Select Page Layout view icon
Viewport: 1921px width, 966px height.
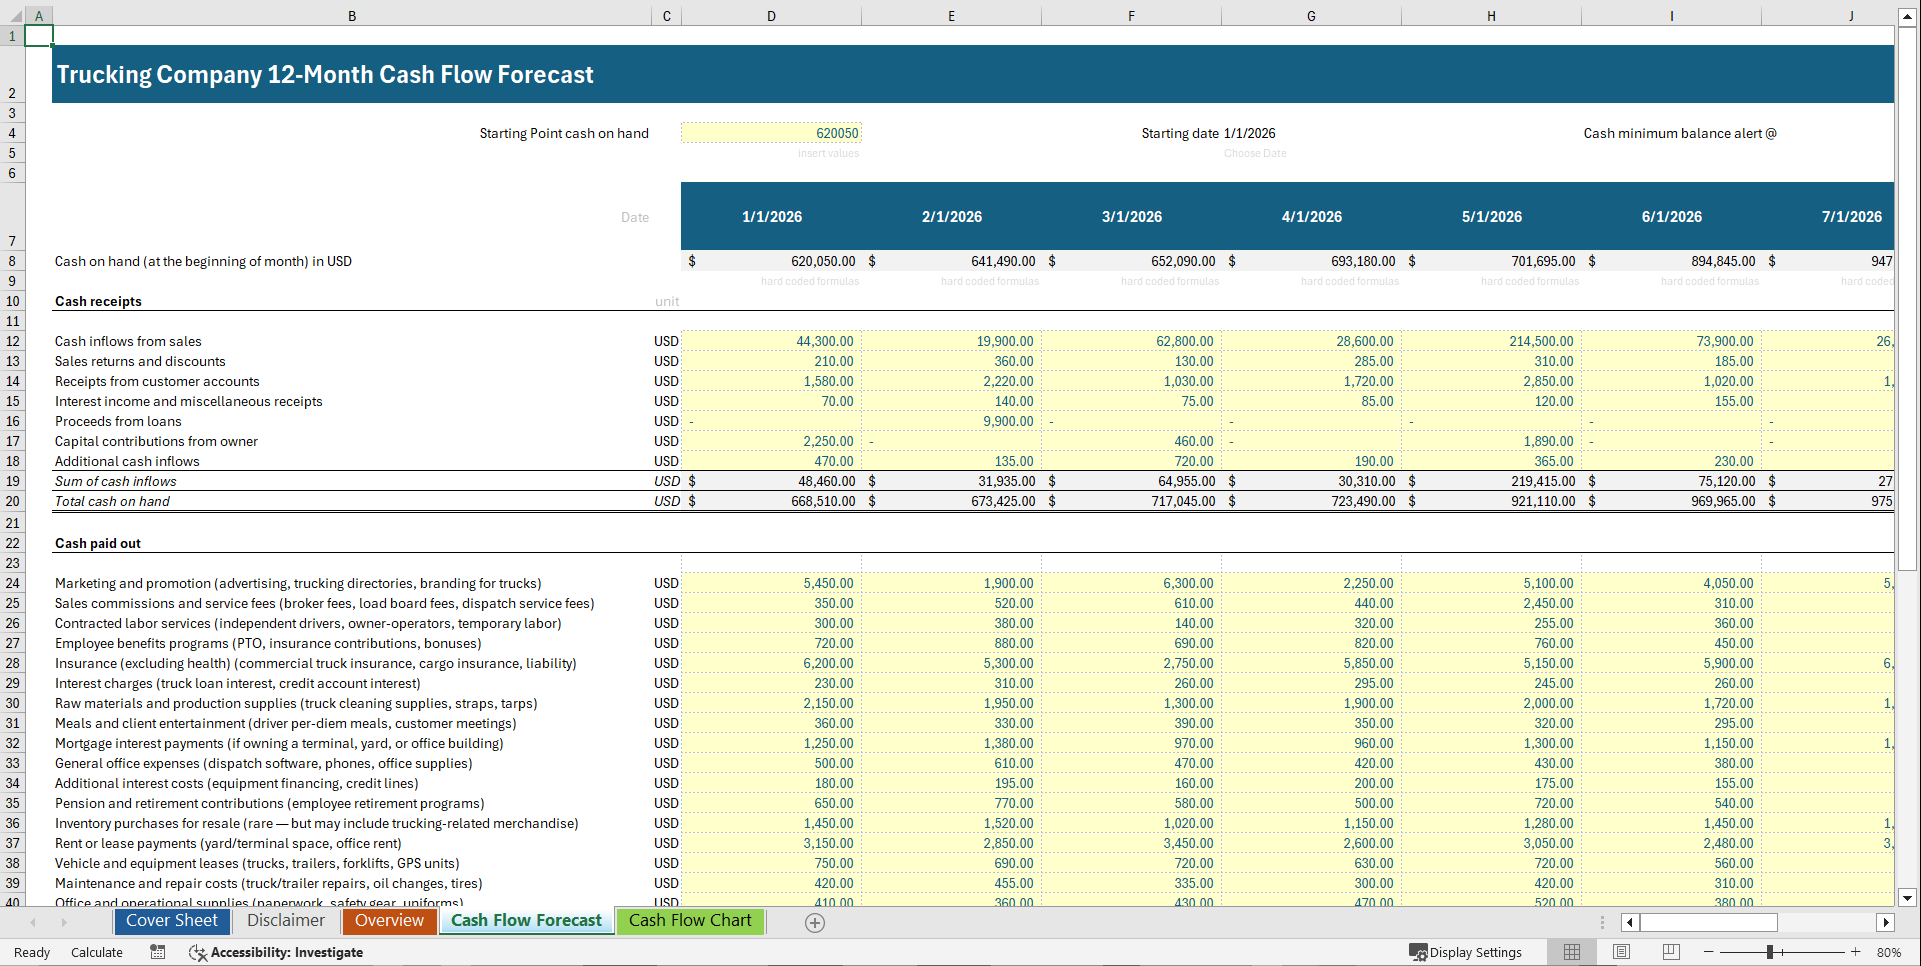coord(1621,952)
